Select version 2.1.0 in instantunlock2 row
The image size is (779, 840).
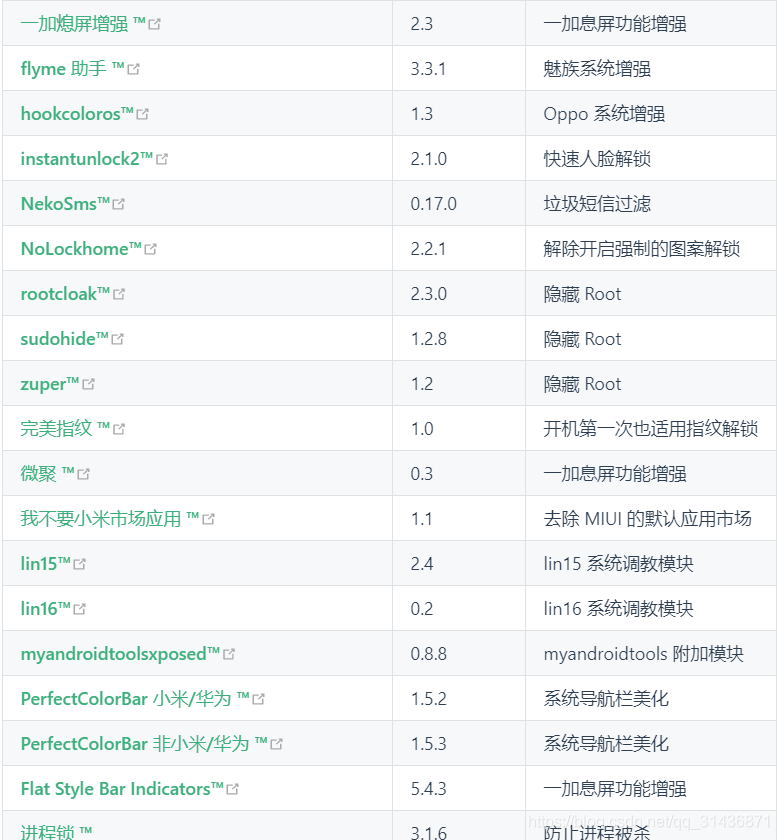[429, 159]
